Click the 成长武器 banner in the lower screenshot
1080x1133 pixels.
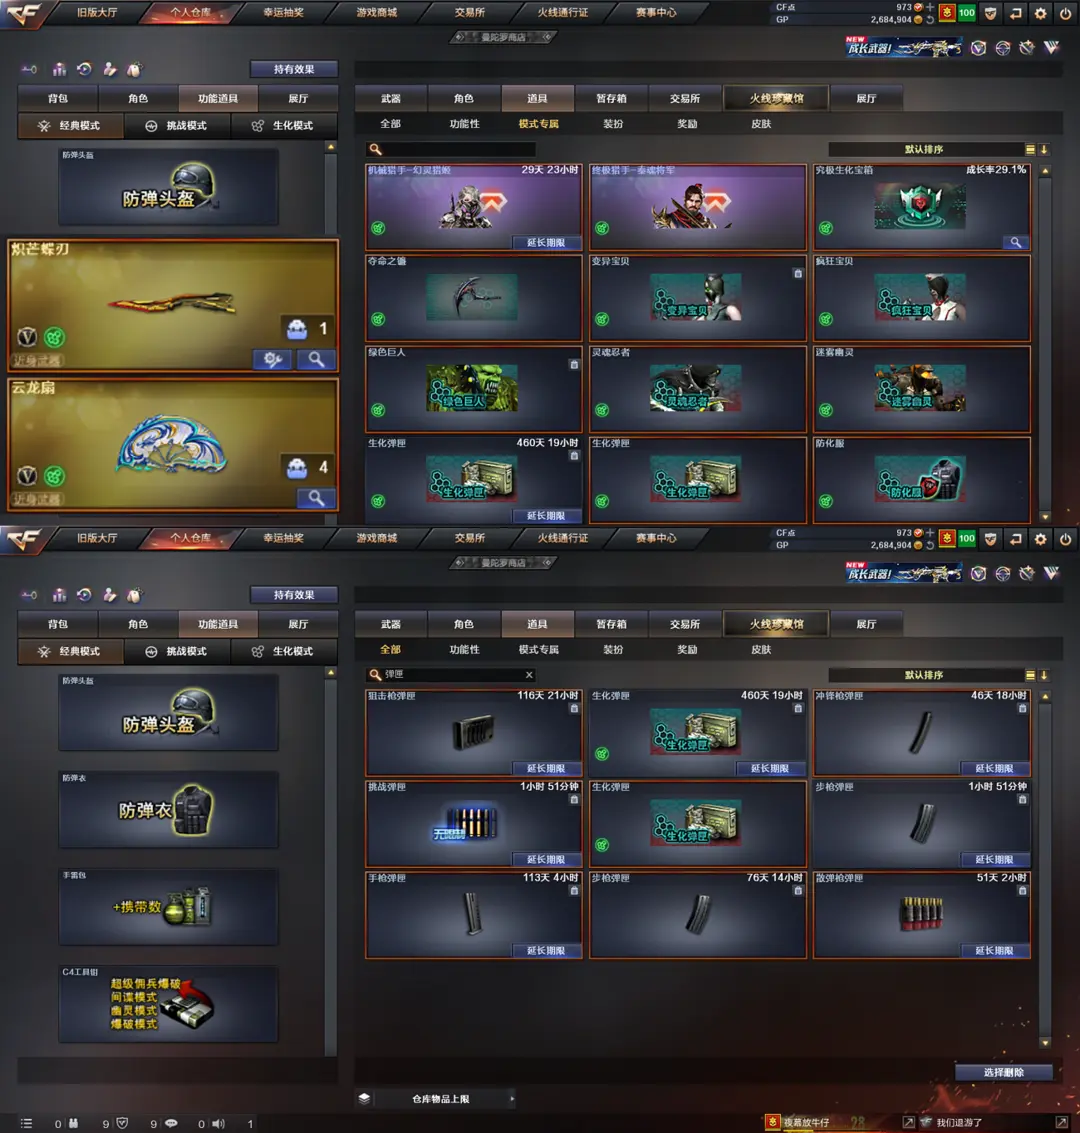[903, 574]
